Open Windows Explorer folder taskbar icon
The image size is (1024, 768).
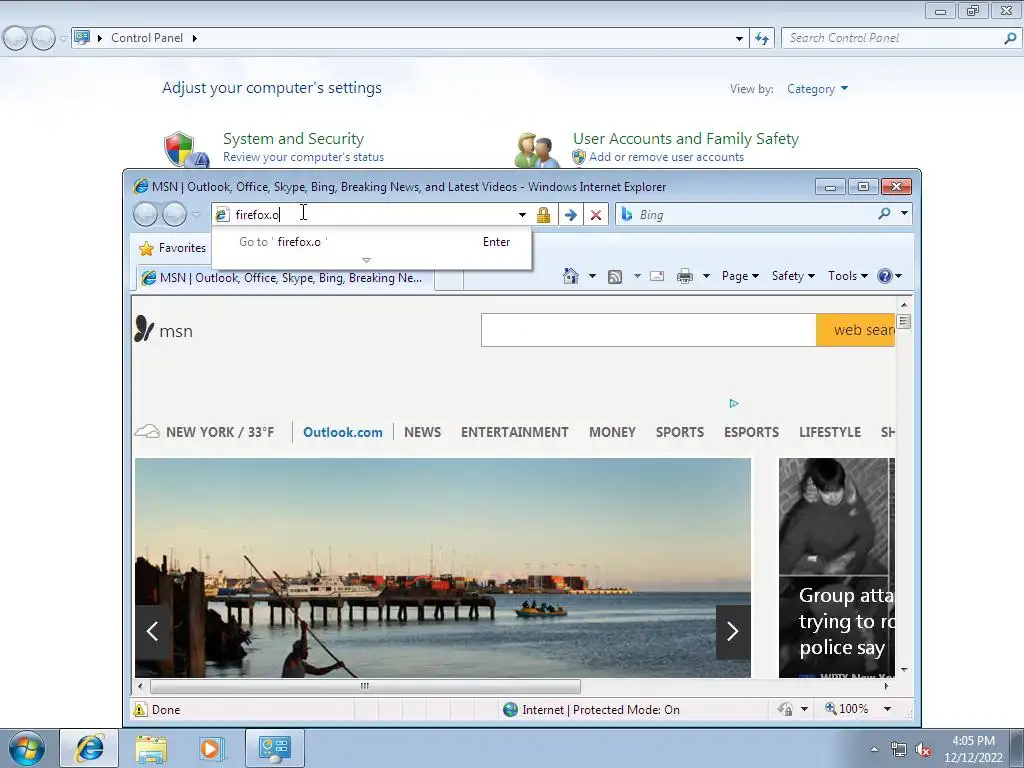(x=151, y=748)
